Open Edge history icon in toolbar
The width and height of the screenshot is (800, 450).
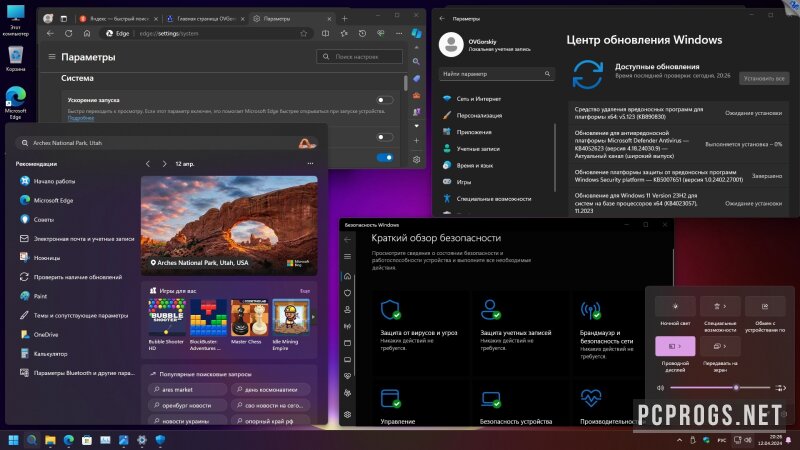click(362, 33)
